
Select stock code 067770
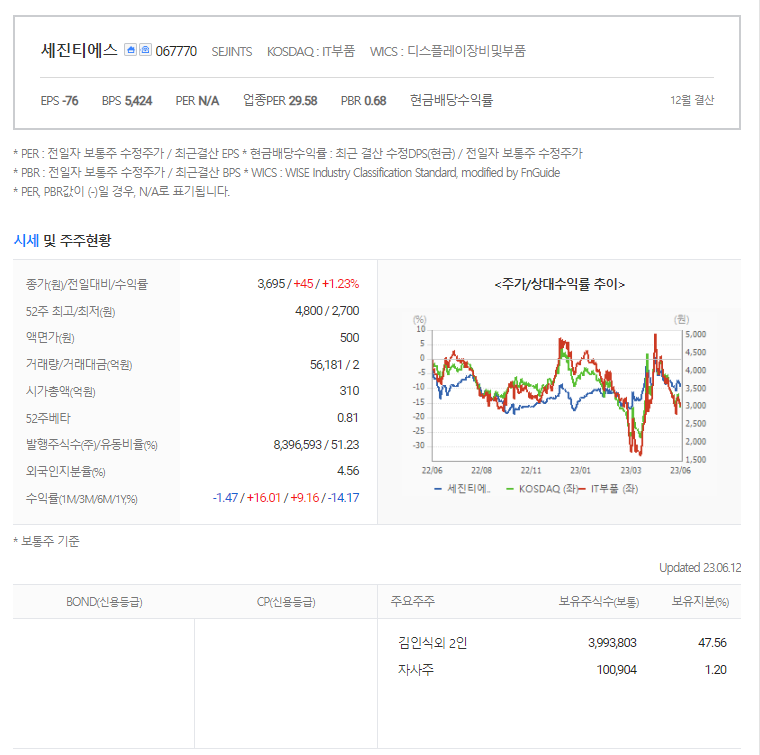(176, 51)
